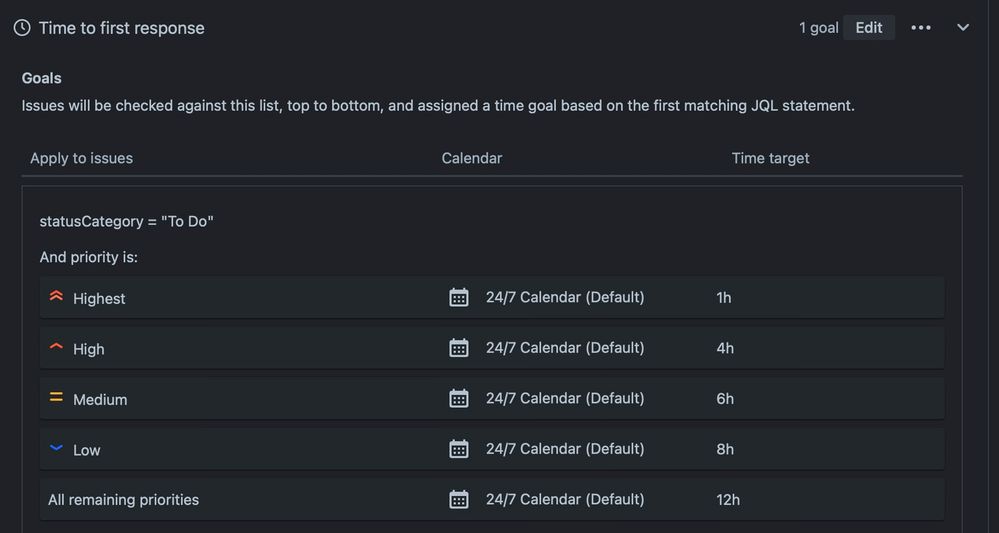Select the Apply to issues column header
The height and width of the screenshot is (533, 999).
tap(81, 158)
